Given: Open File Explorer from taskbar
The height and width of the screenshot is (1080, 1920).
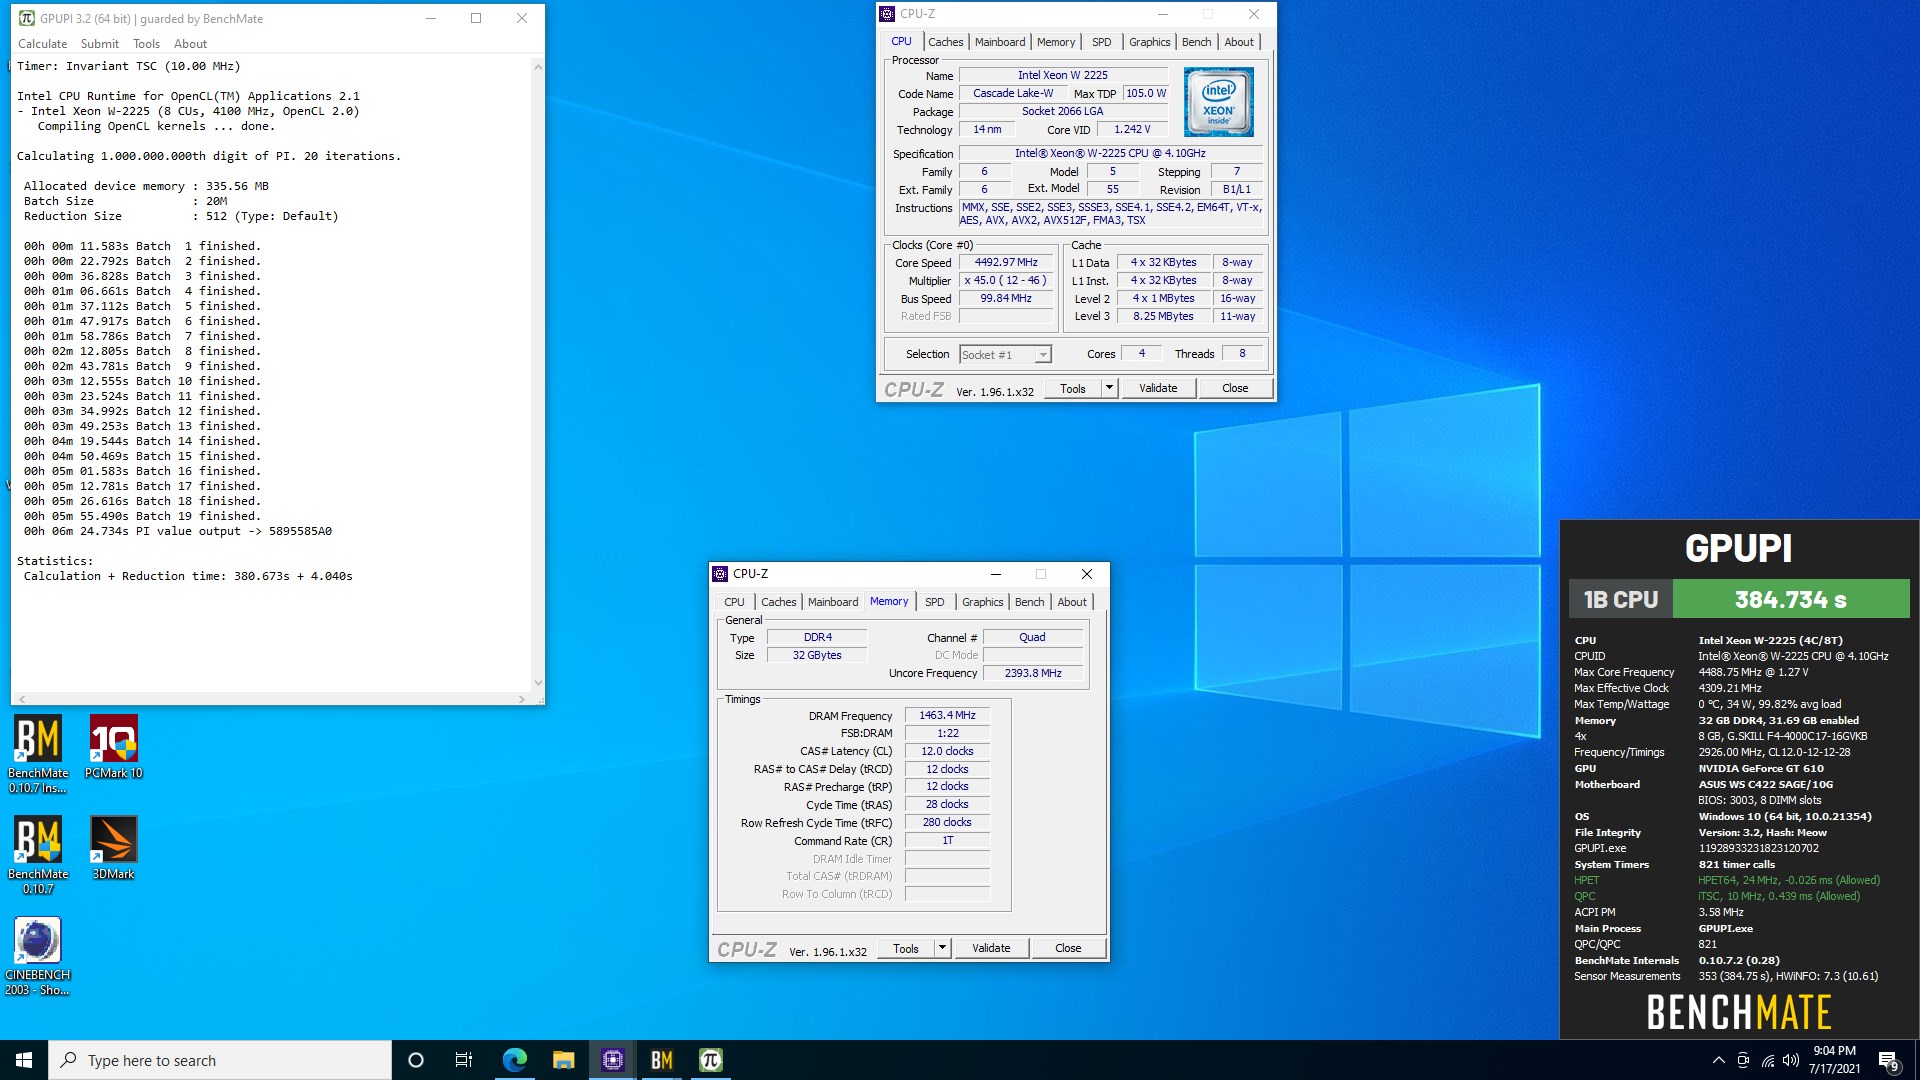Looking at the screenshot, I should [563, 1060].
